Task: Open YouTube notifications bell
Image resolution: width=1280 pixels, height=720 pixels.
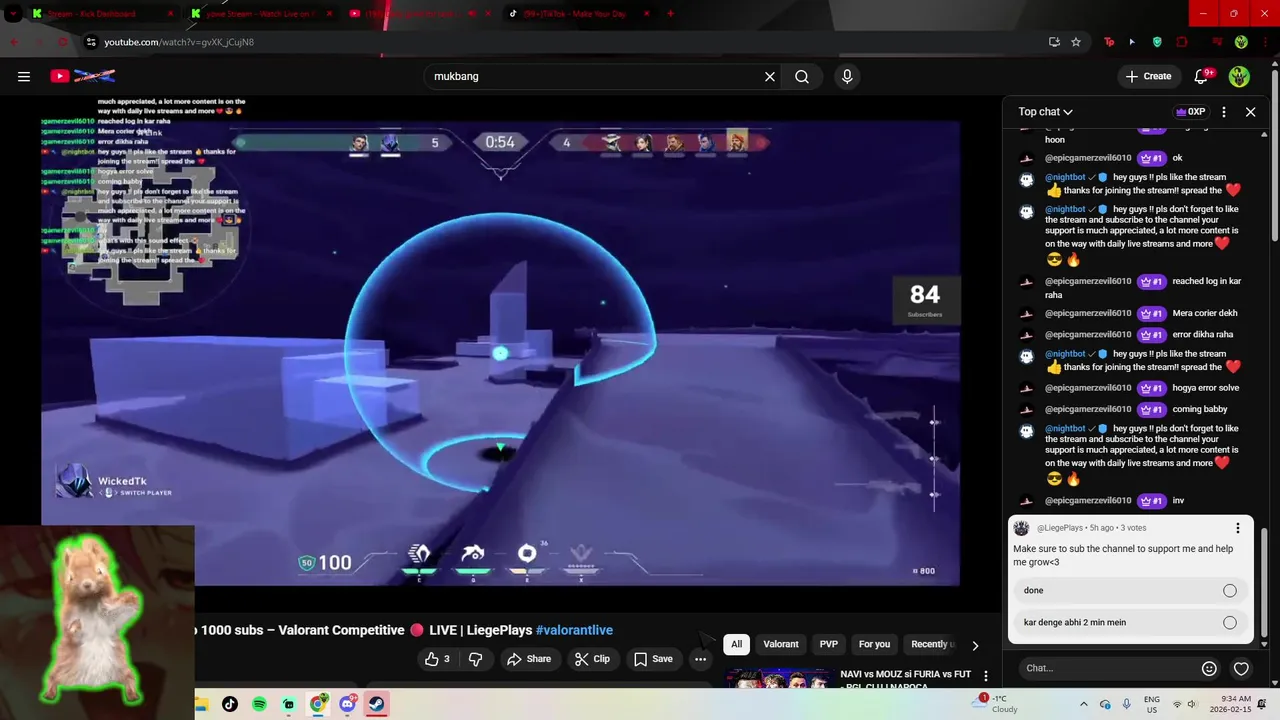Action: pos(1203,76)
